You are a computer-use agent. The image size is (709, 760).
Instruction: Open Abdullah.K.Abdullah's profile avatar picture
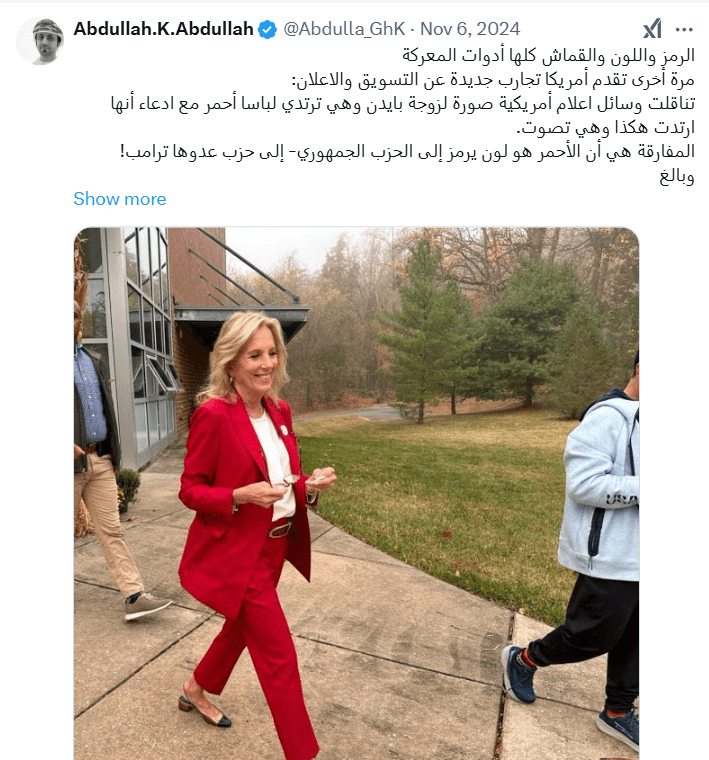point(40,41)
